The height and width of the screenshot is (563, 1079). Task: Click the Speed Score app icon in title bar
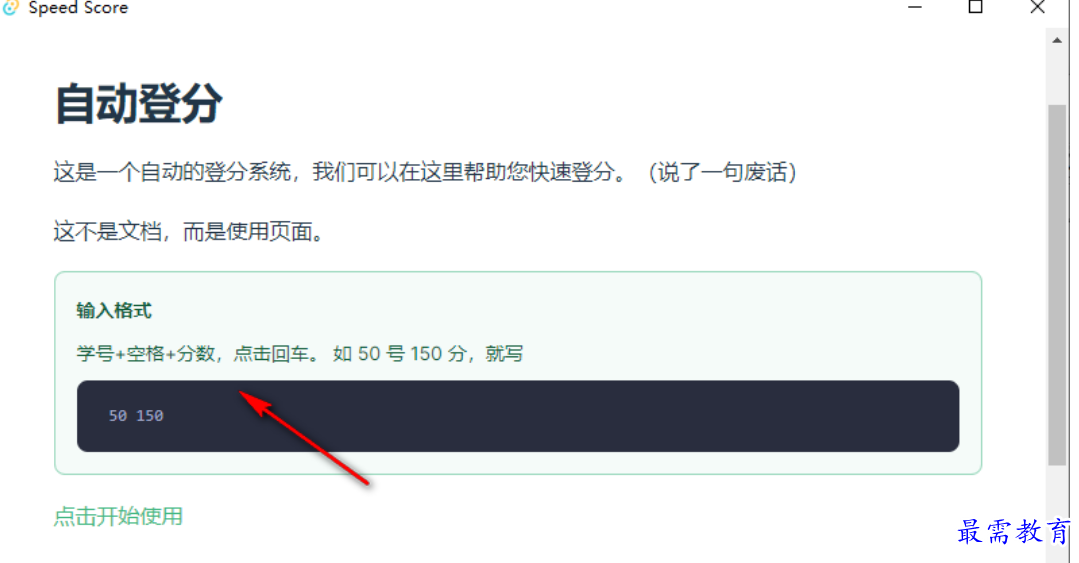11,7
